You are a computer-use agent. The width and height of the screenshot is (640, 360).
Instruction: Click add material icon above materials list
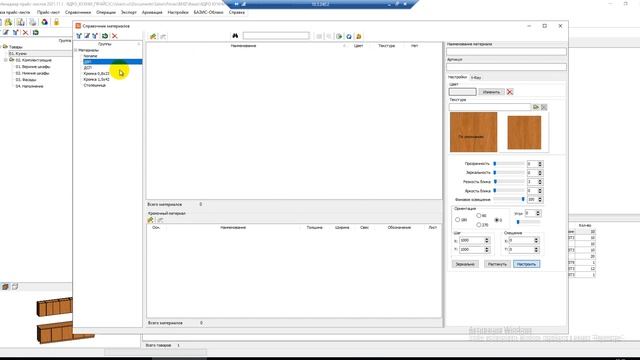point(153,36)
